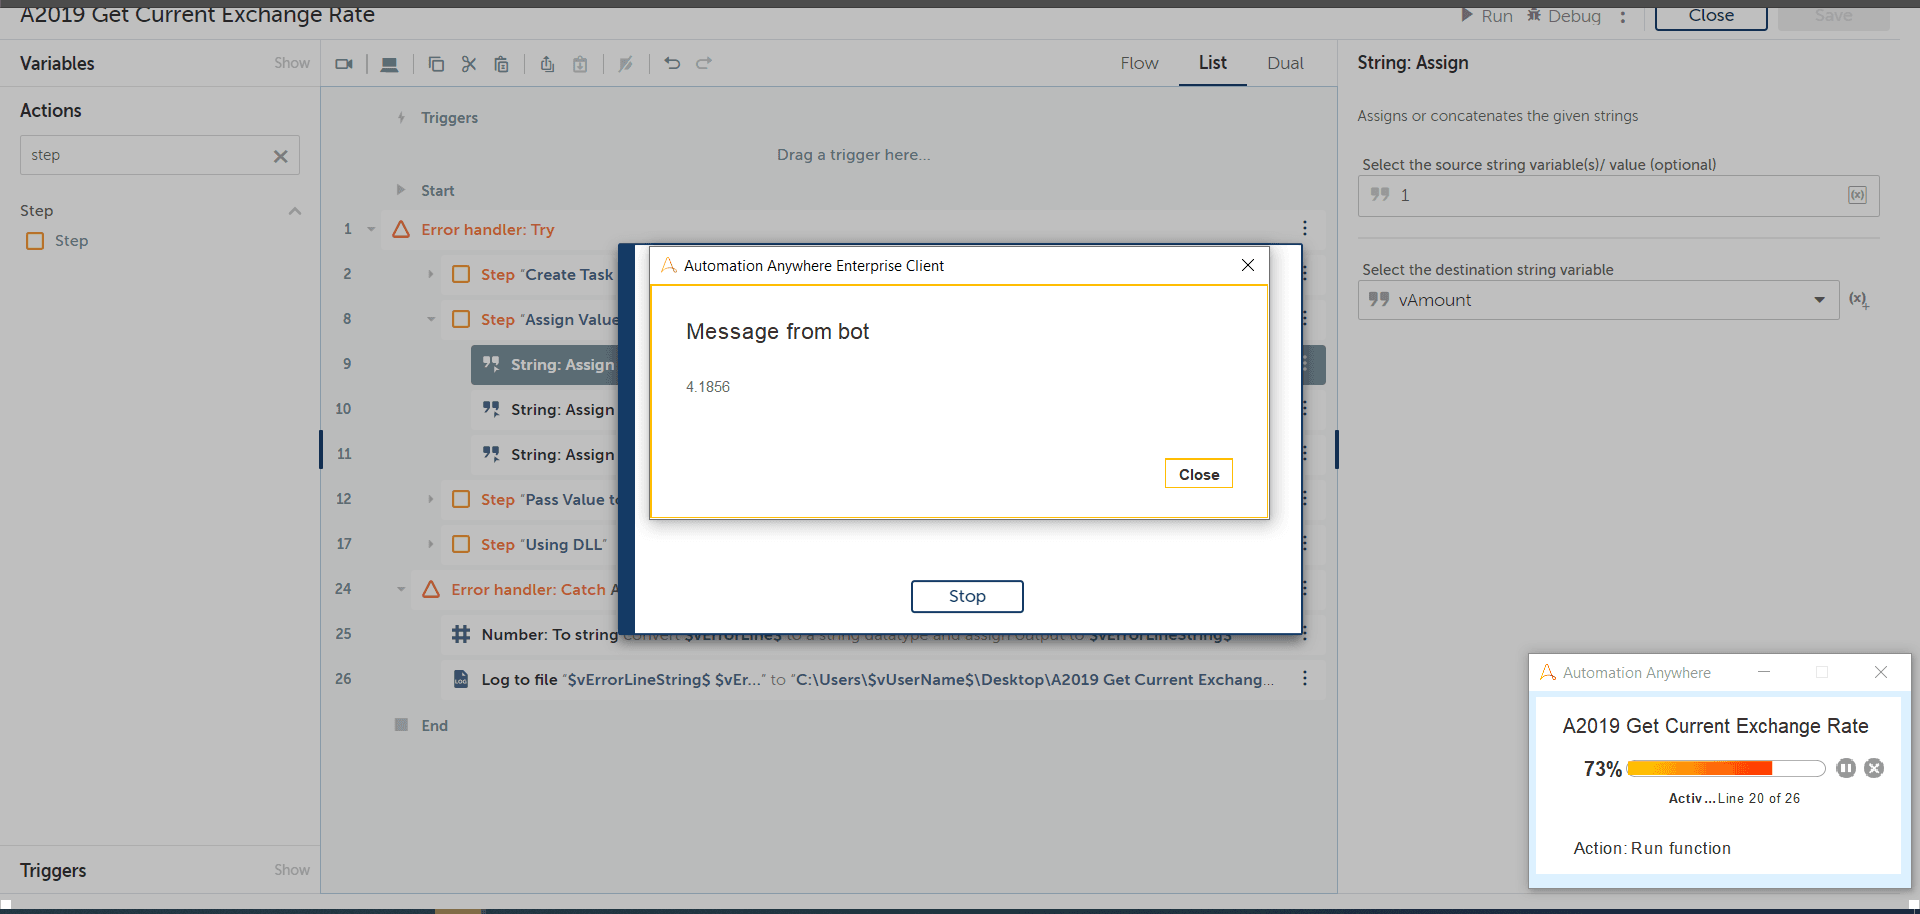
Task: Start recording with the recorder toolbar icon
Action: pos(344,64)
